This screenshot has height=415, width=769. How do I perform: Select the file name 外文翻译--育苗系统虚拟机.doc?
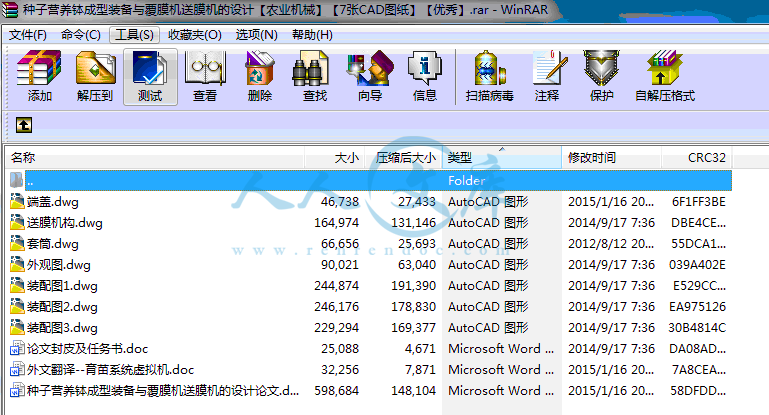coord(110,370)
